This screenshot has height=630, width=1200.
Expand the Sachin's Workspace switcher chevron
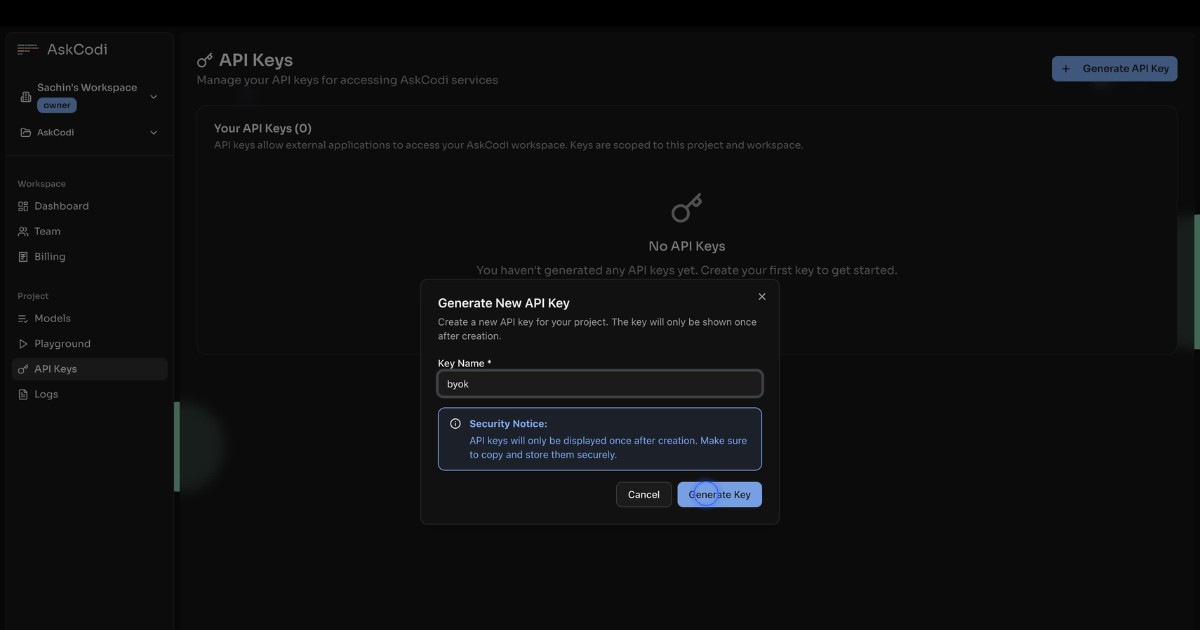click(153, 97)
